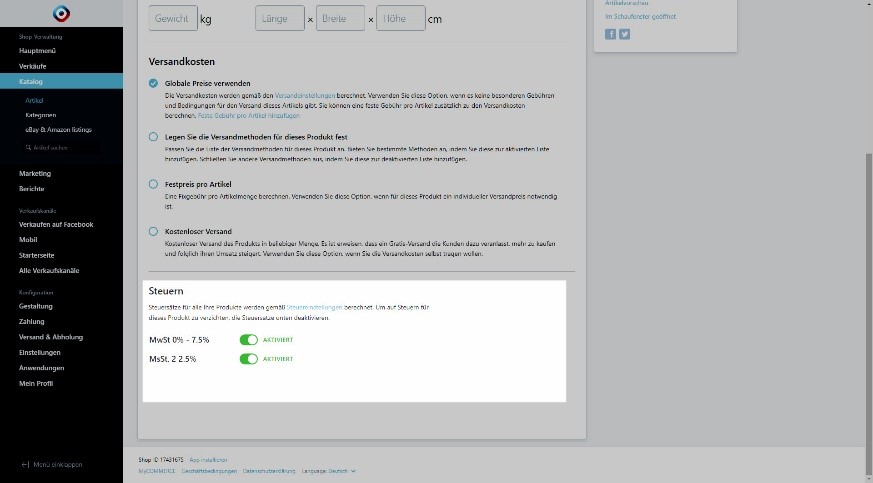
Task: Turn off the MsSt. 2 2.5% toggle
Action: [x=249, y=359]
